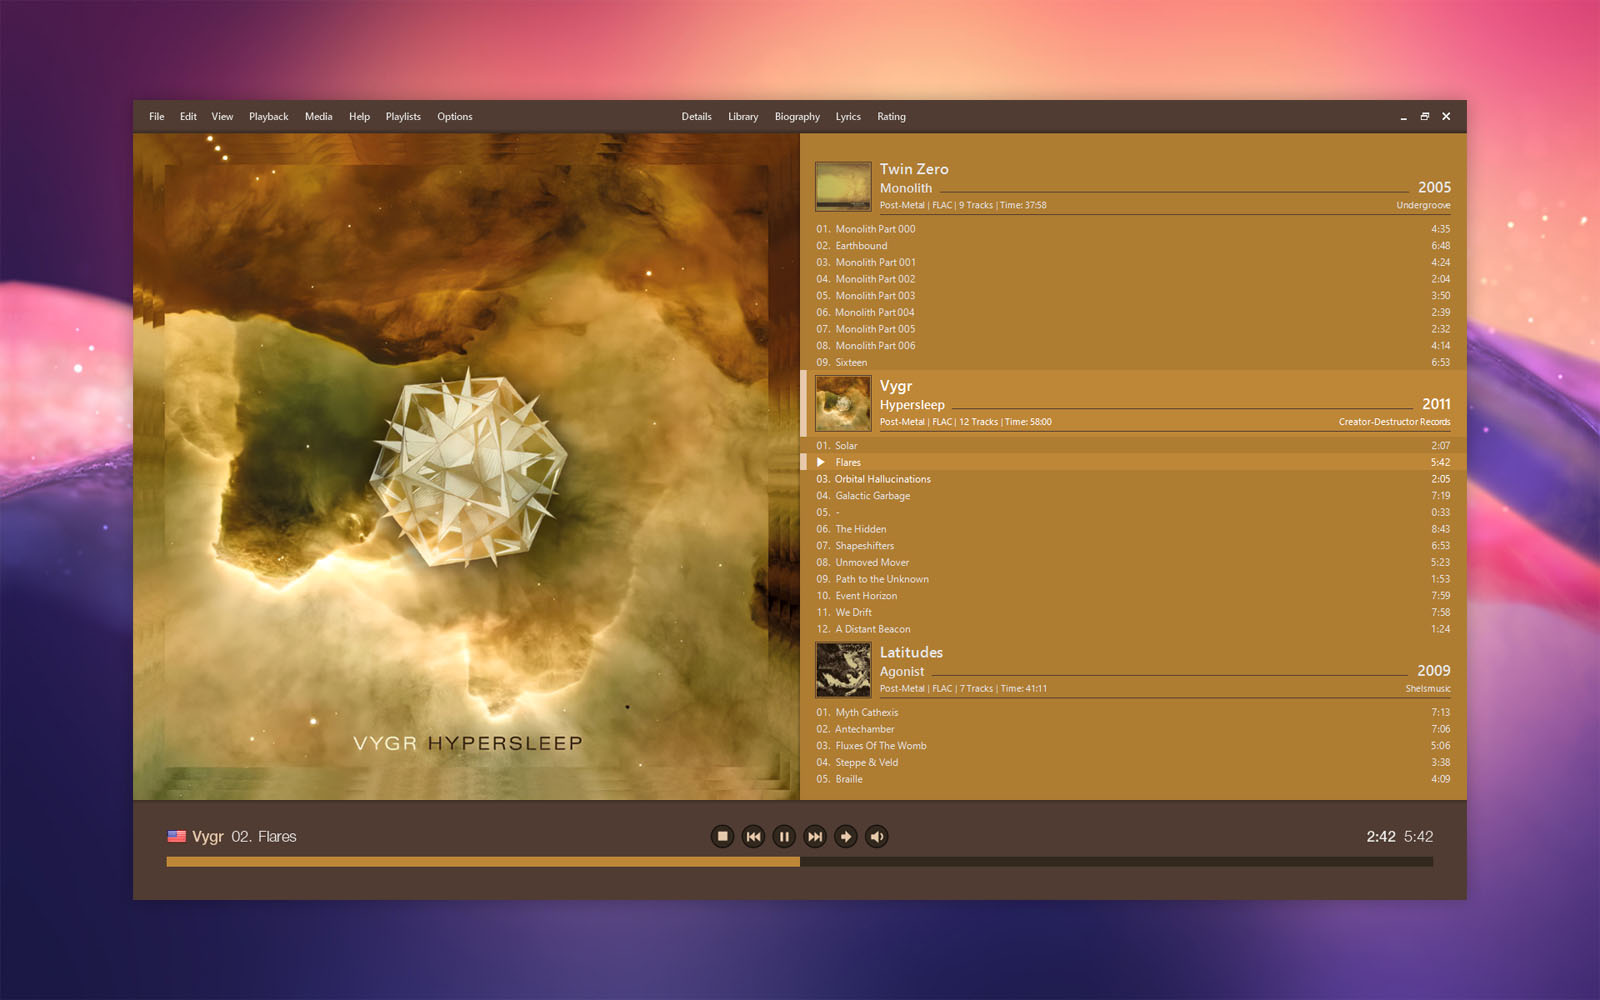Select track Antechamber
The height and width of the screenshot is (1000, 1600).
pyautogui.click(x=1133, y=729)
